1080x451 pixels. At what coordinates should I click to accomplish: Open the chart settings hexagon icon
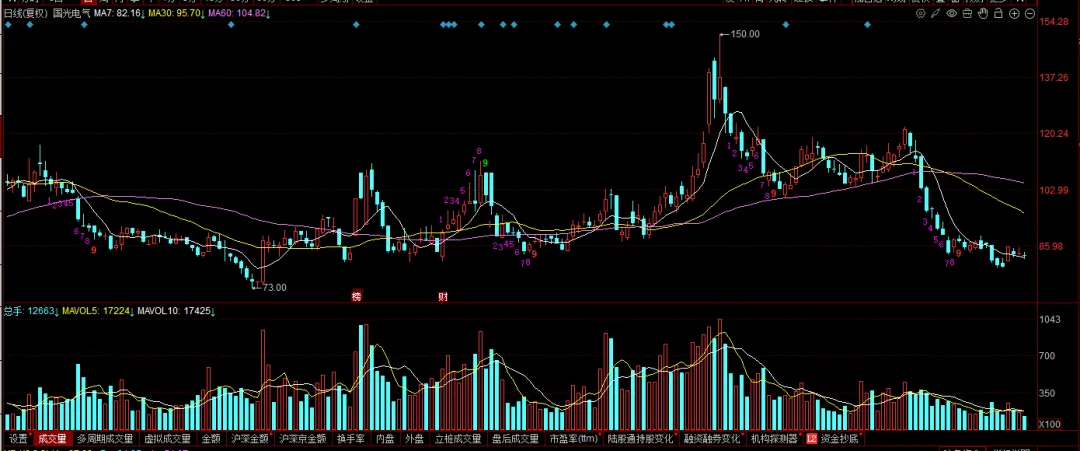tap(920, 13)
